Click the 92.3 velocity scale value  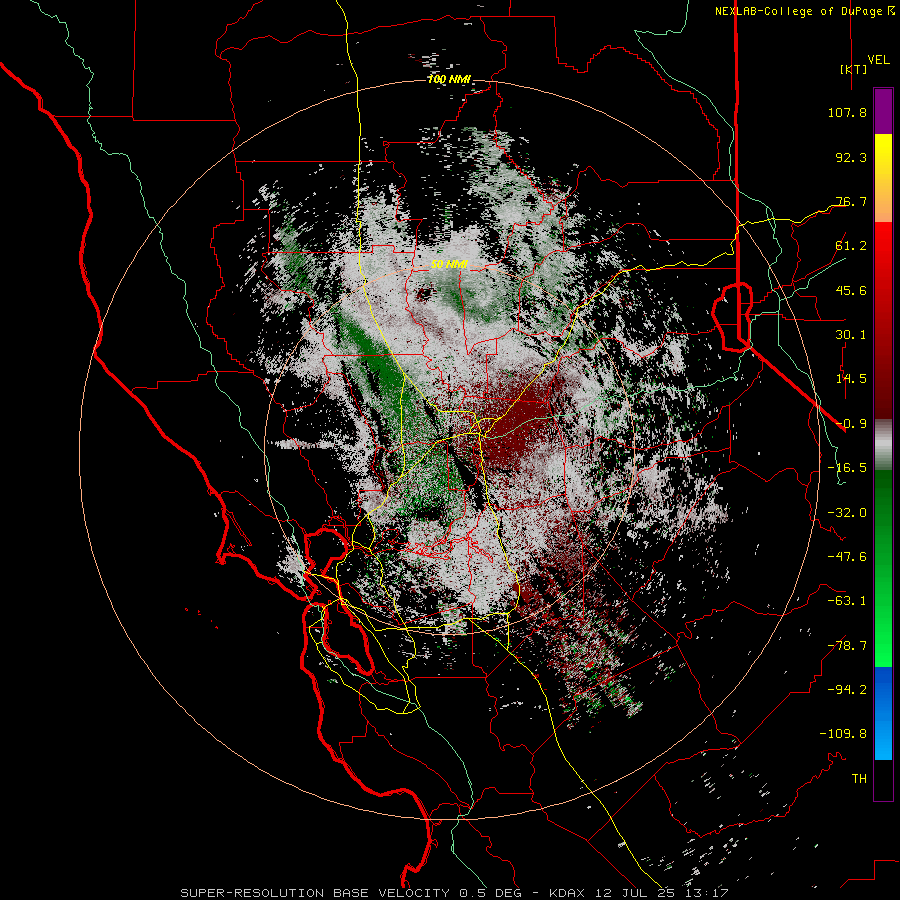[851, 157]
